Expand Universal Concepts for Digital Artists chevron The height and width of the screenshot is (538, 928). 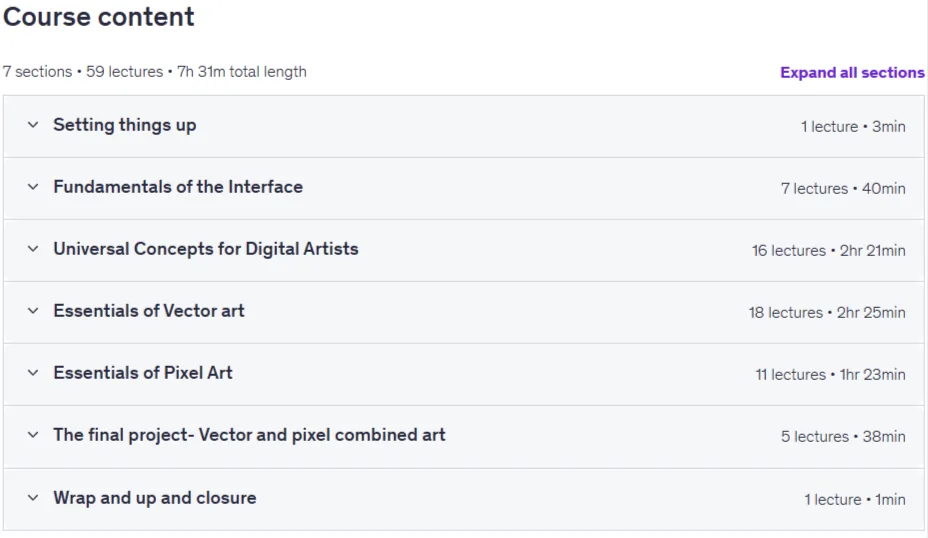click(x=33, y=249)
